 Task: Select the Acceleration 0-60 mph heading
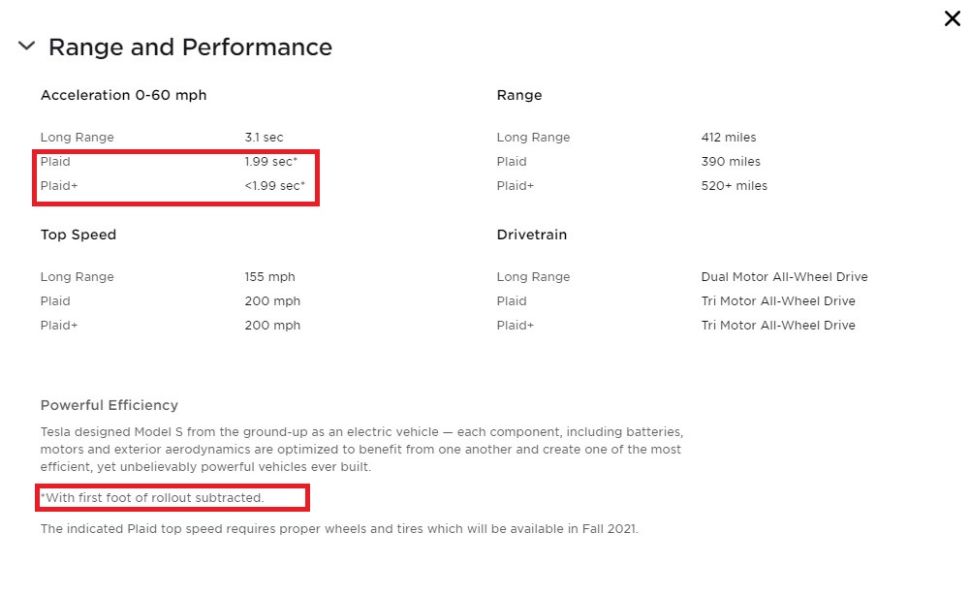(x=124, y=95)
